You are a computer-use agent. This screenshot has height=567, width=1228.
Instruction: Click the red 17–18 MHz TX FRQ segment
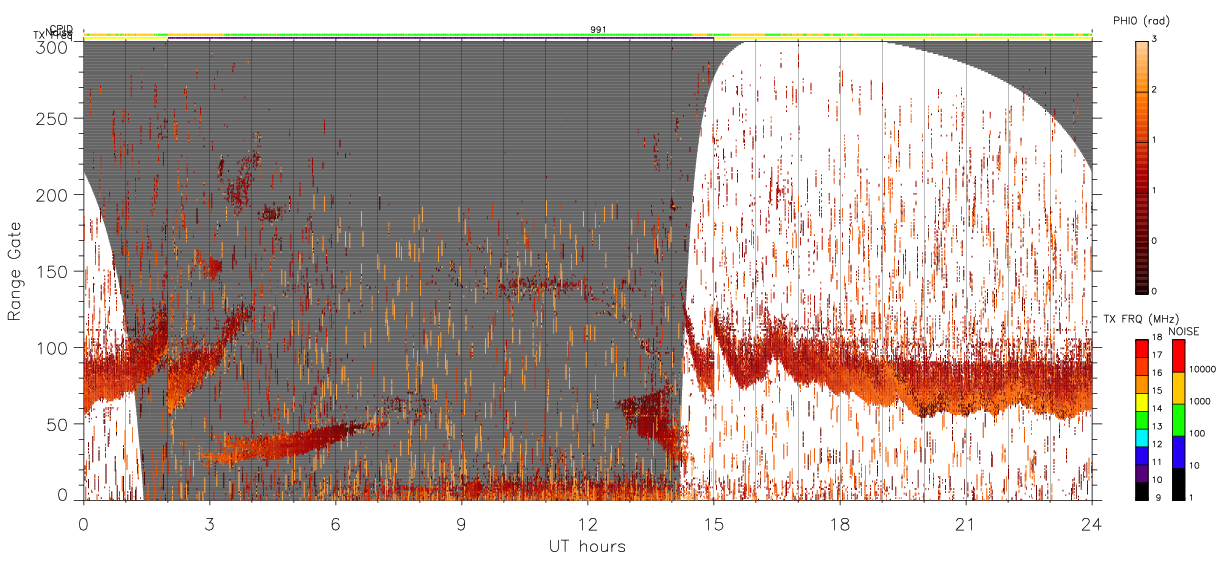pyautogui.click(x=1141, y=349)
